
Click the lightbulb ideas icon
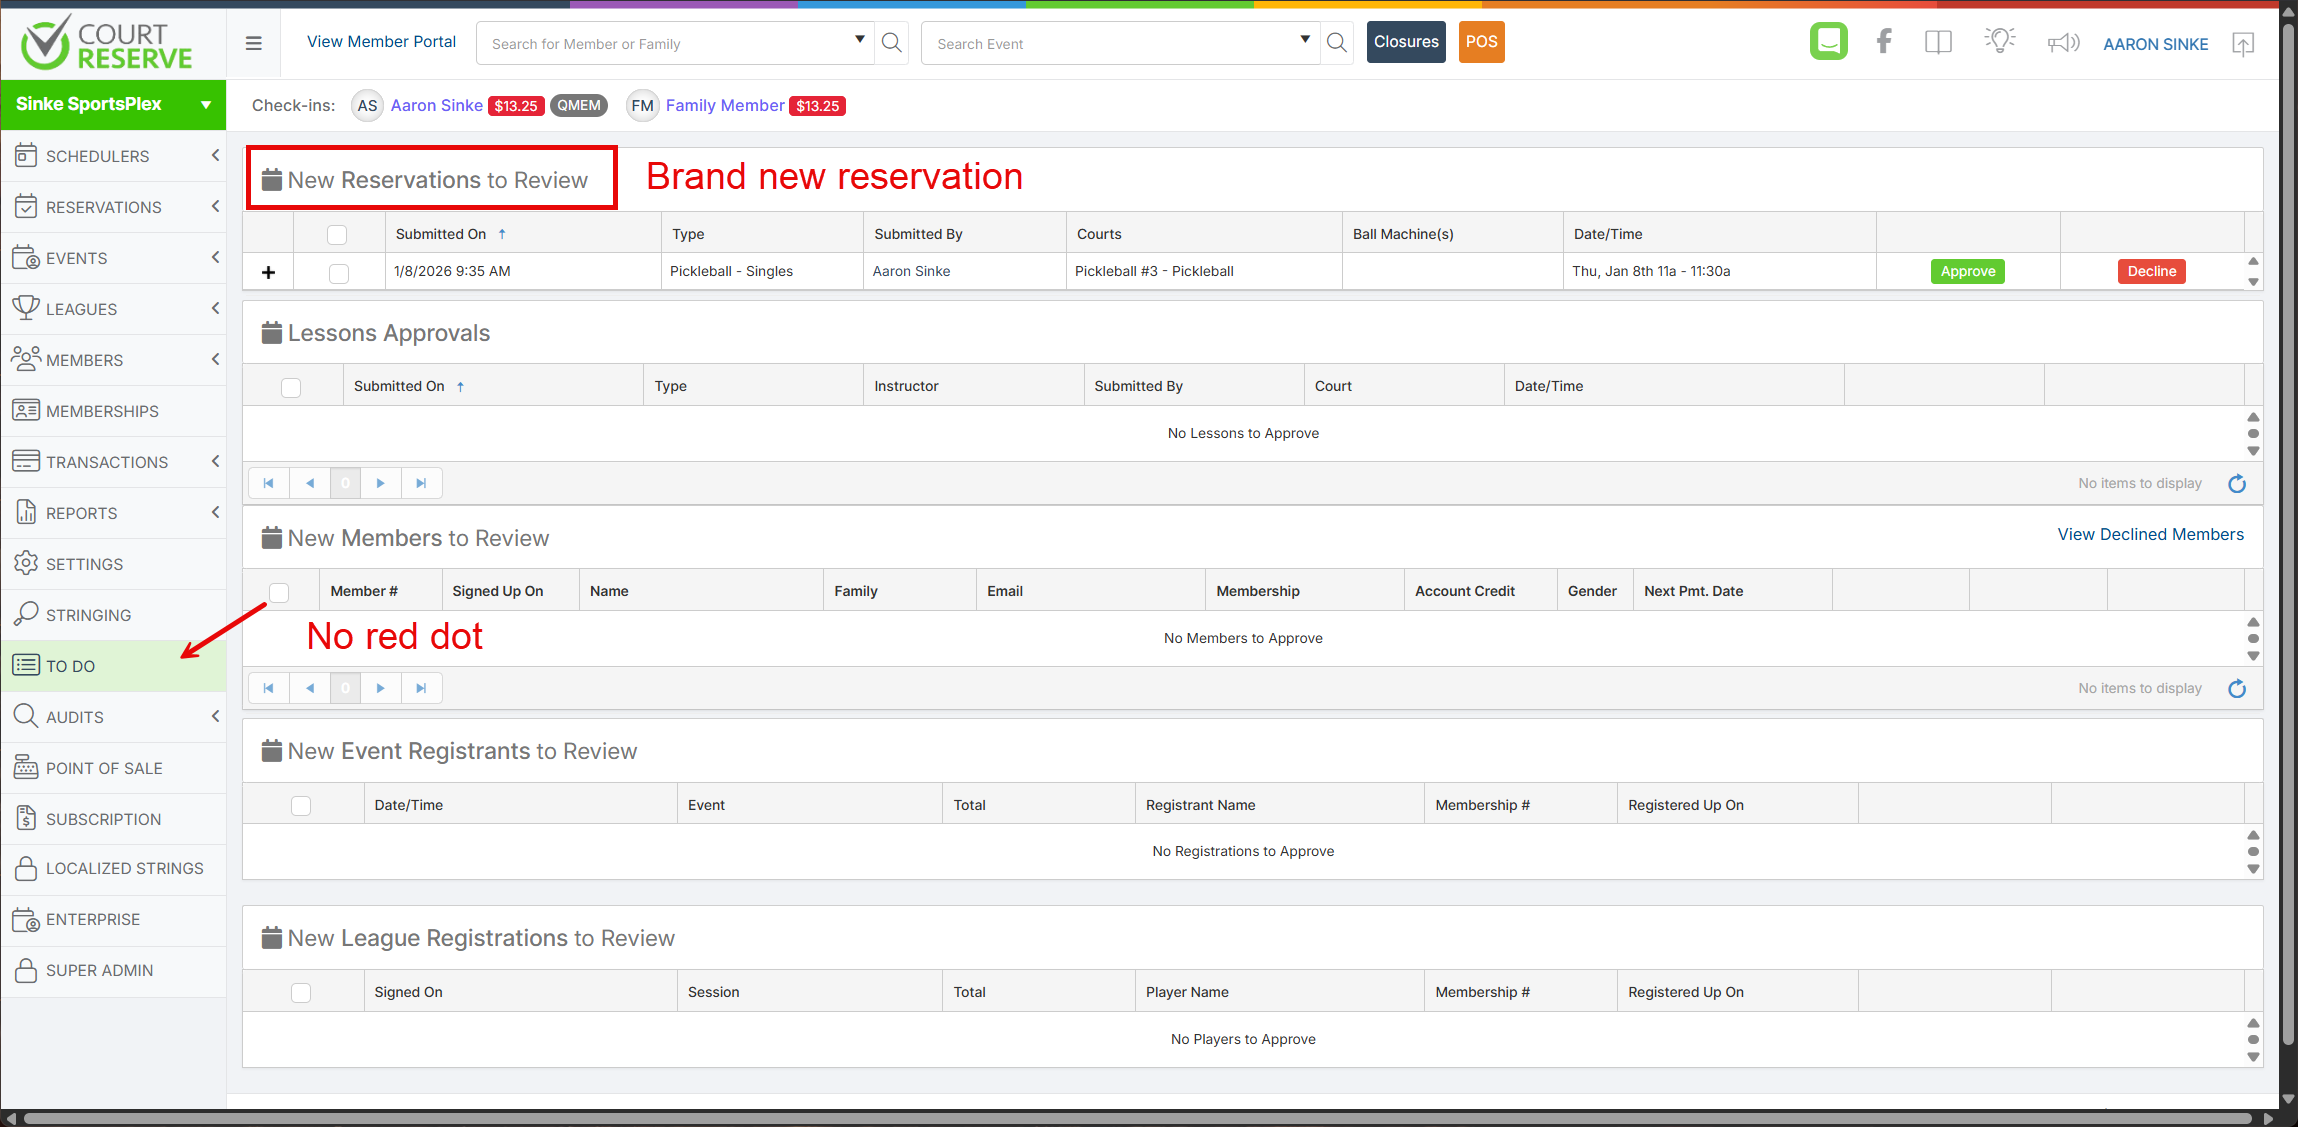(1999, 42)
